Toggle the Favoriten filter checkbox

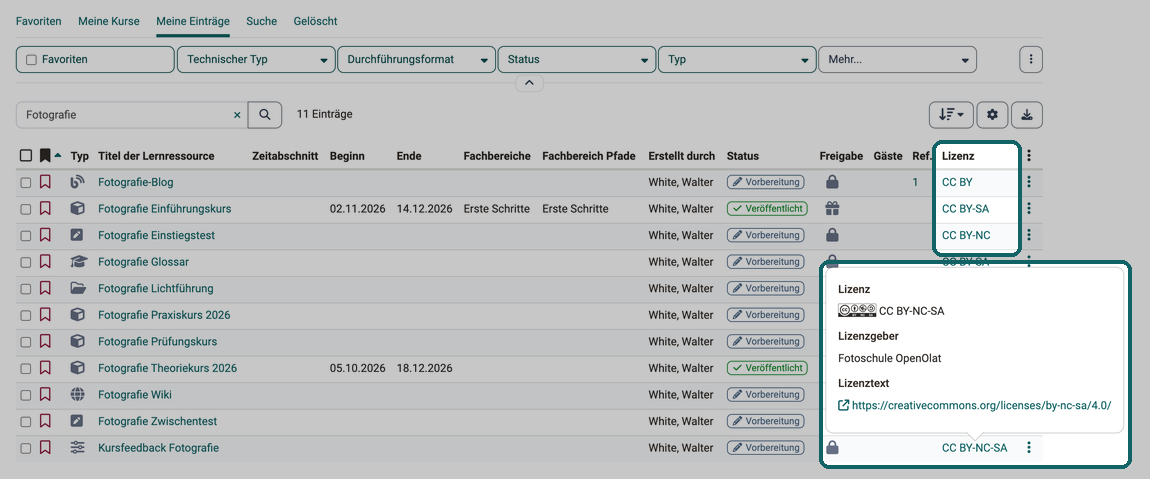[x=32, y=60]
